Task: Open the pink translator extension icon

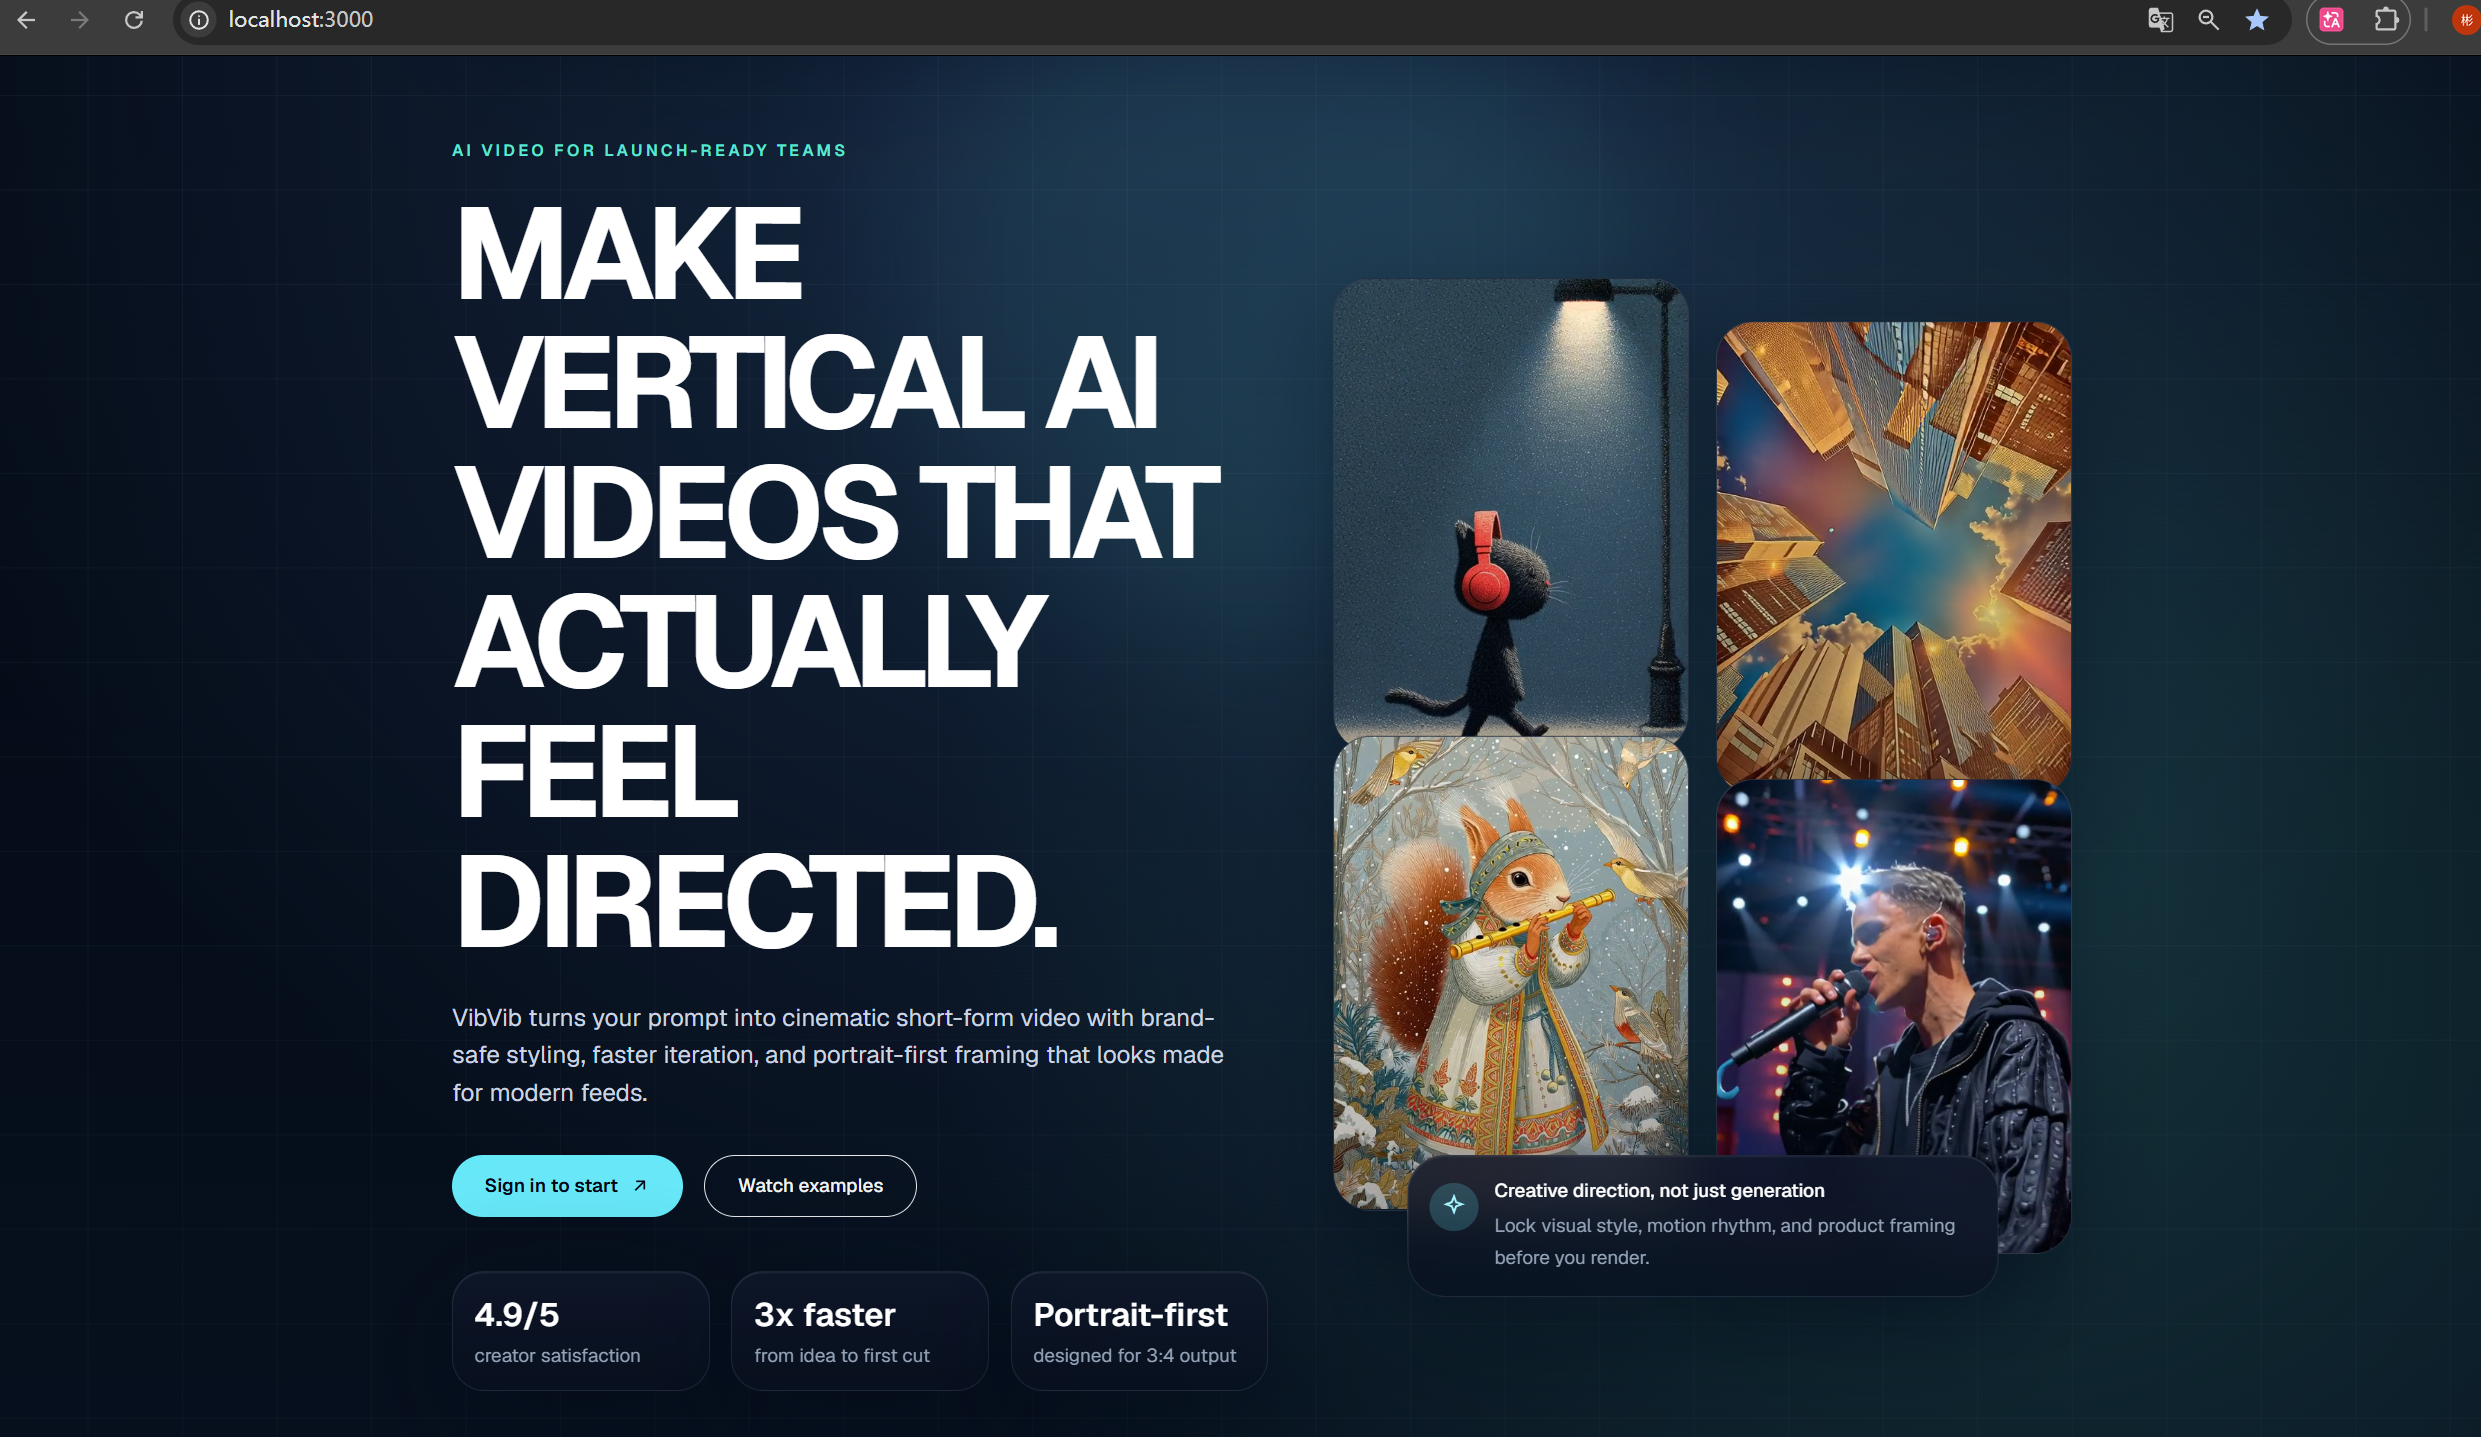Action: point(2332,20)
